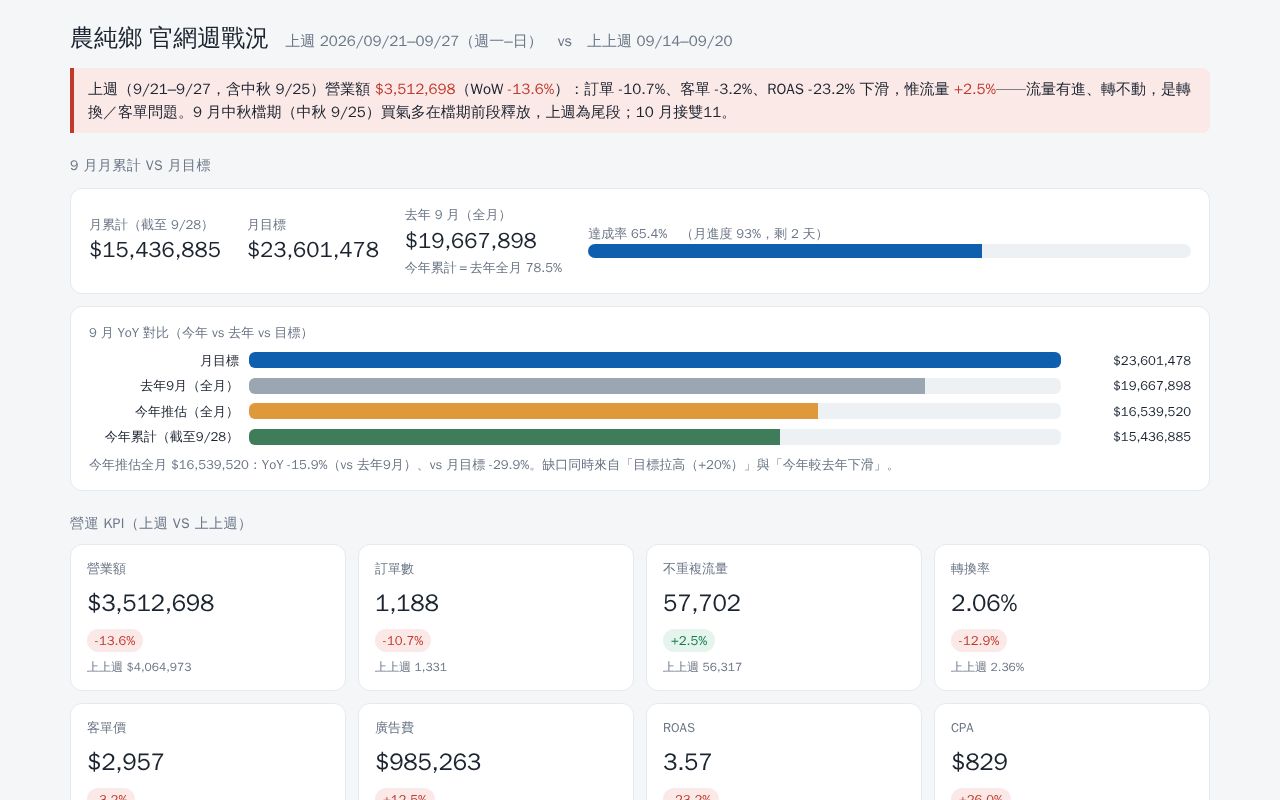Image resolution: width=1280 pixels, height=800 pixels.
Task: Select the 訂單數 KPI card
Action: 496,617
